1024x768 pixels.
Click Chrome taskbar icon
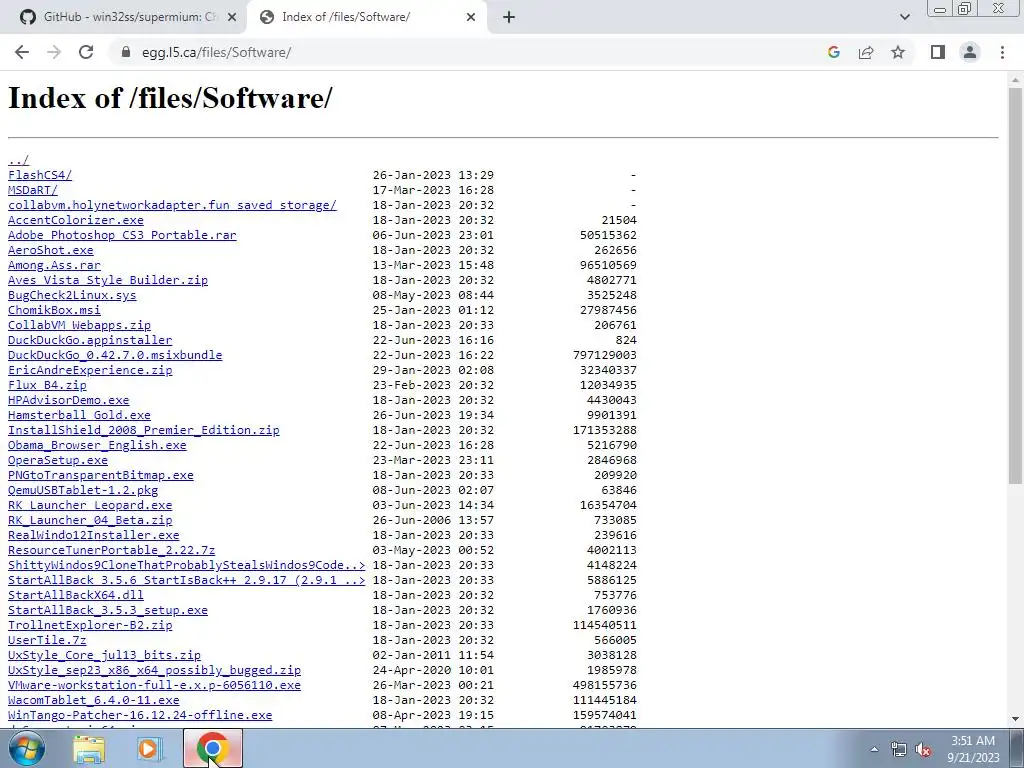coord(212,748)
